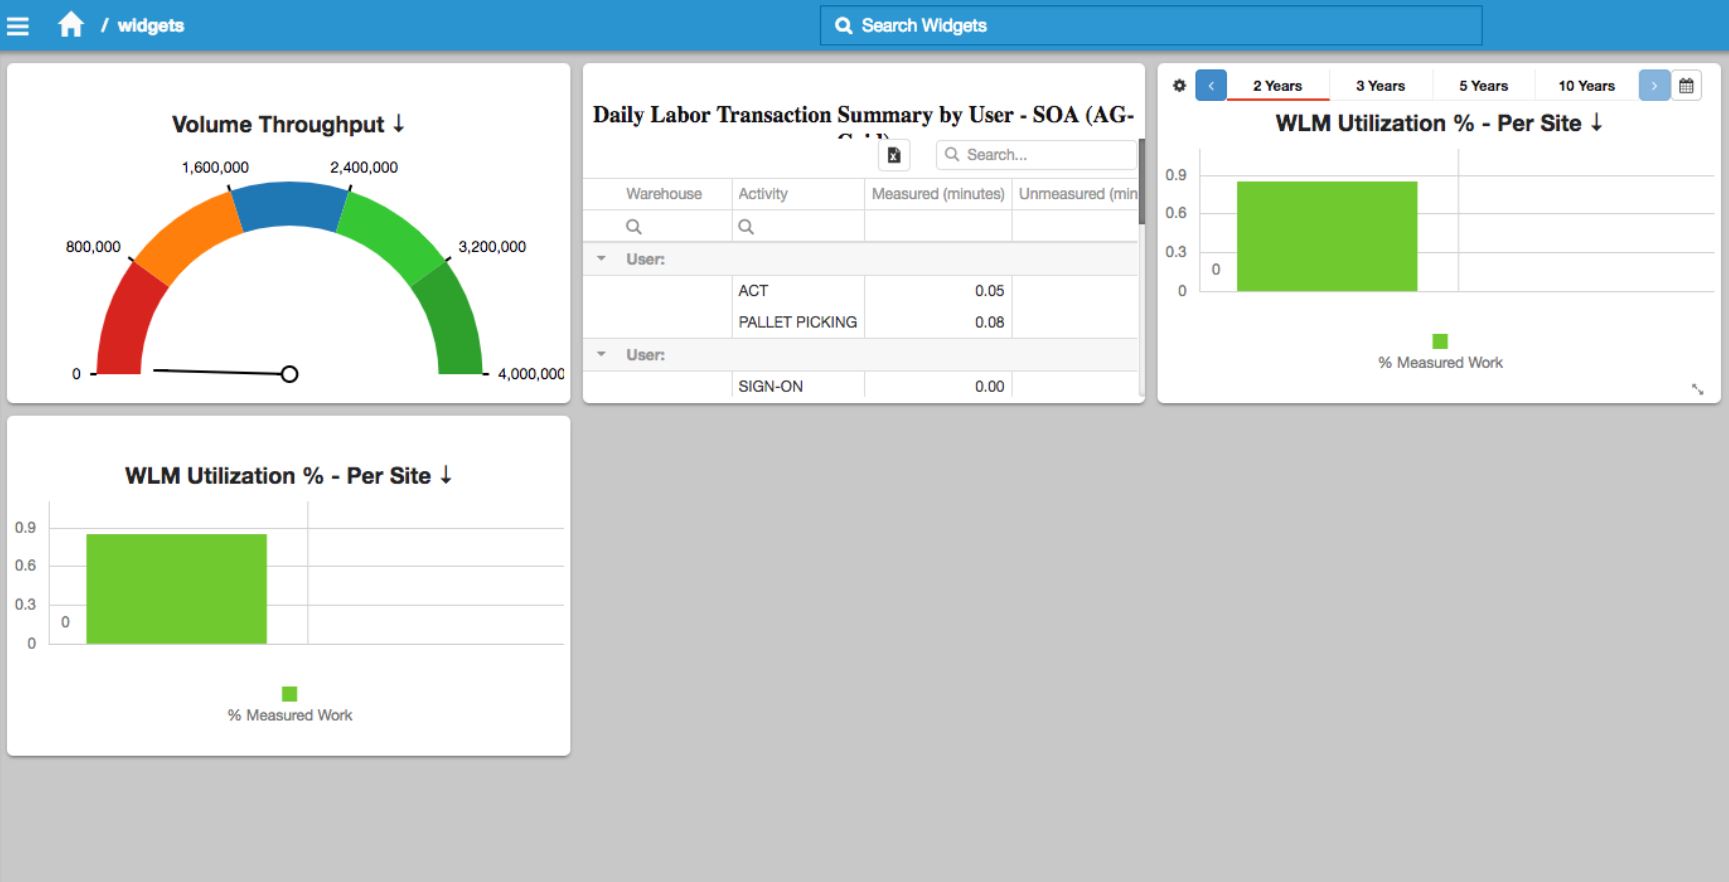Screen dimensions: 1729x882
Task: Export labor summary table to Excel
Action: [x=894, y=155]
